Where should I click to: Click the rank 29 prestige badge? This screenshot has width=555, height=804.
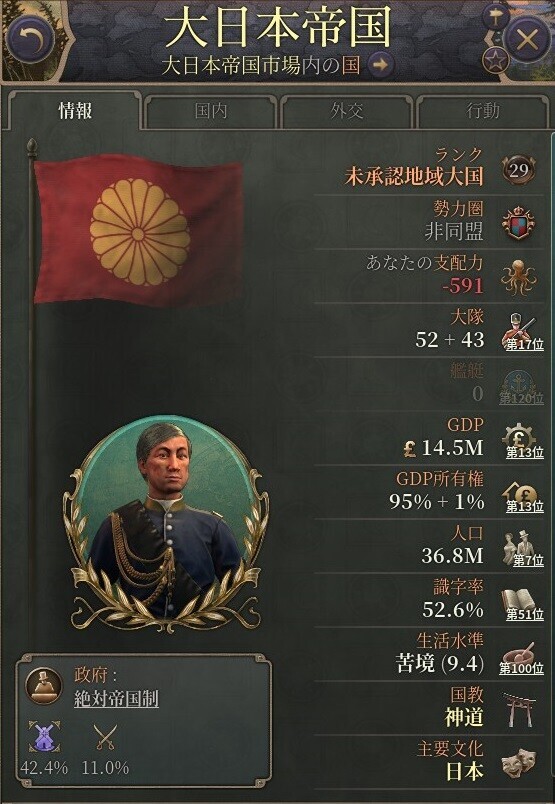[519, 170]
